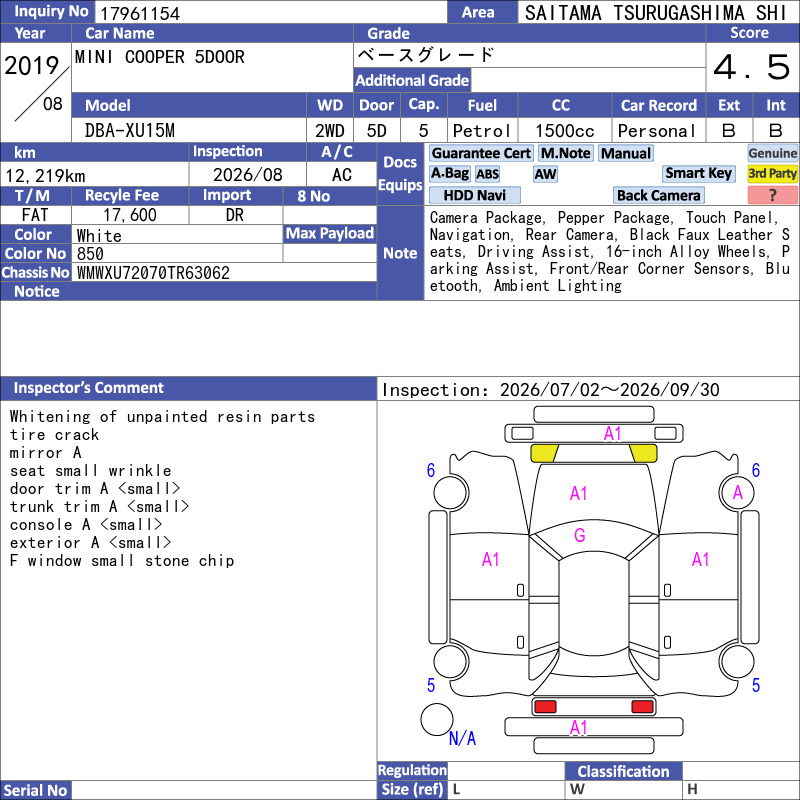Select comment line 'seat small wrinkle'
Image resolution: width=800 pixels, height=800 pixels.
click(90, 470)
